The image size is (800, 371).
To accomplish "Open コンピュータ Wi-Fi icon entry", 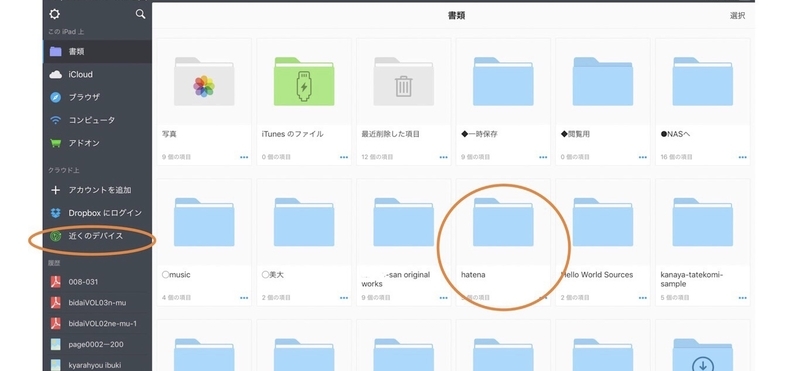I will (97, 120).
